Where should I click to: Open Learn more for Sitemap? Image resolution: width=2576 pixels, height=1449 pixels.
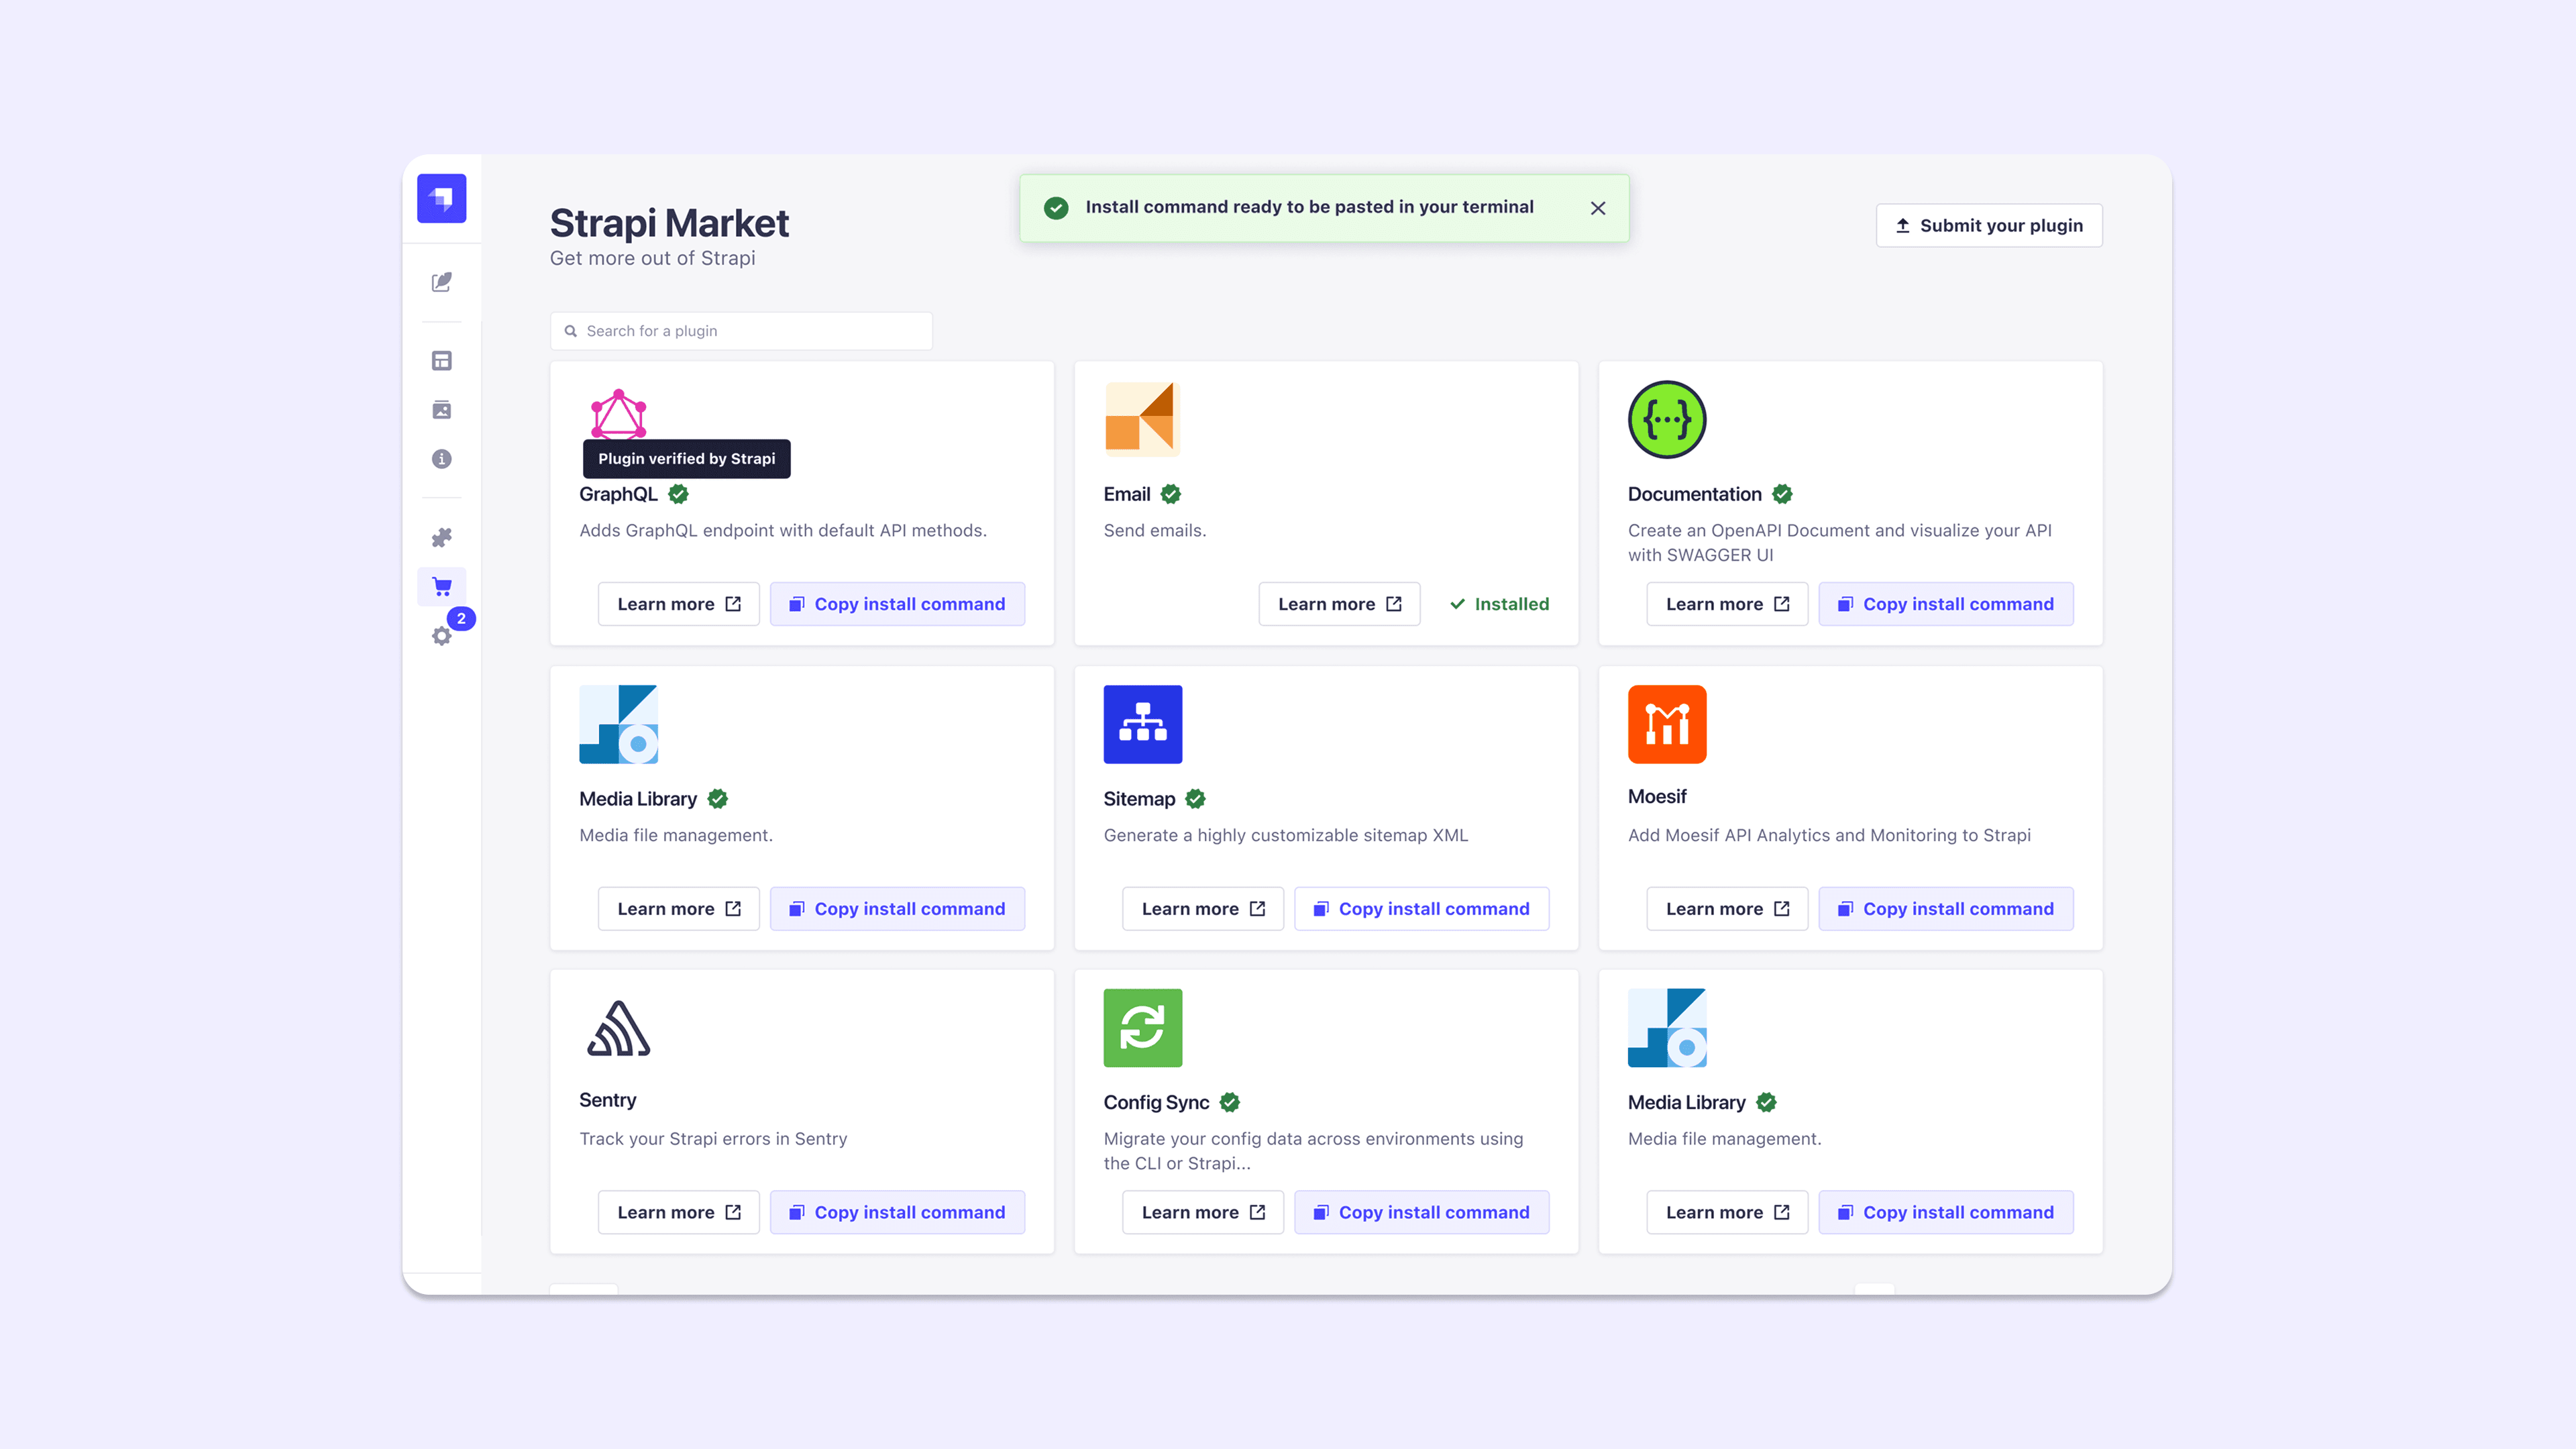(x=1202, y=909)
